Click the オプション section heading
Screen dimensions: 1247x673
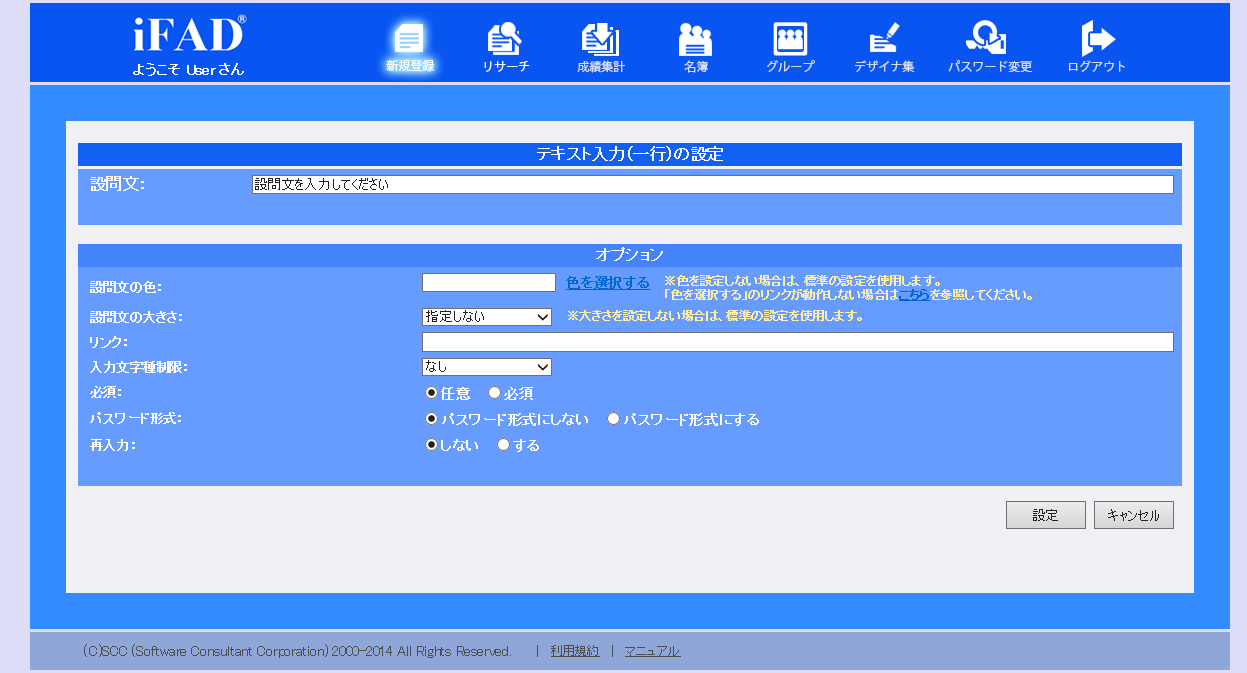(630, 255)
